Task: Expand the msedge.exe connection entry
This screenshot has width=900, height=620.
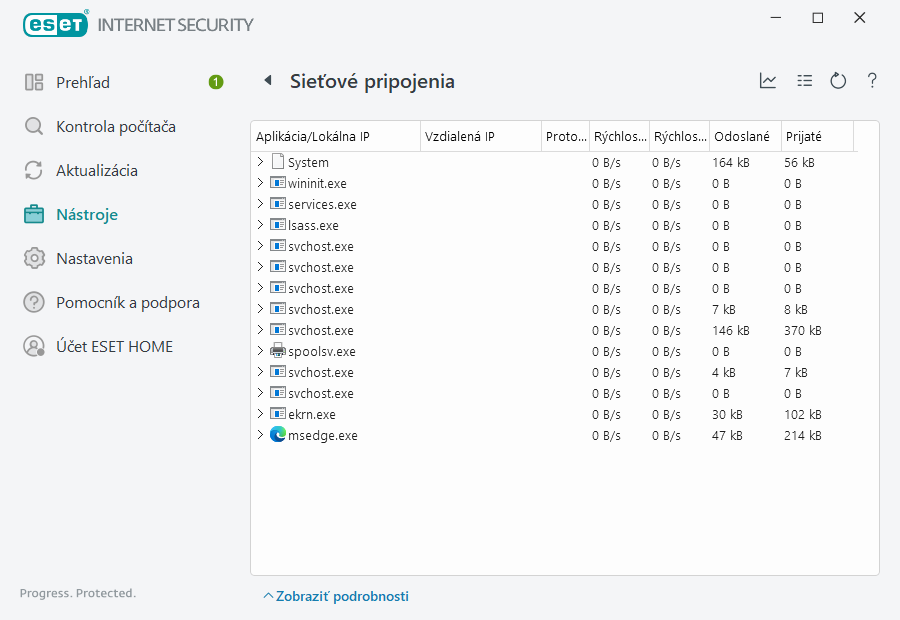Action: pyautogui.click(x=261, y=435)
